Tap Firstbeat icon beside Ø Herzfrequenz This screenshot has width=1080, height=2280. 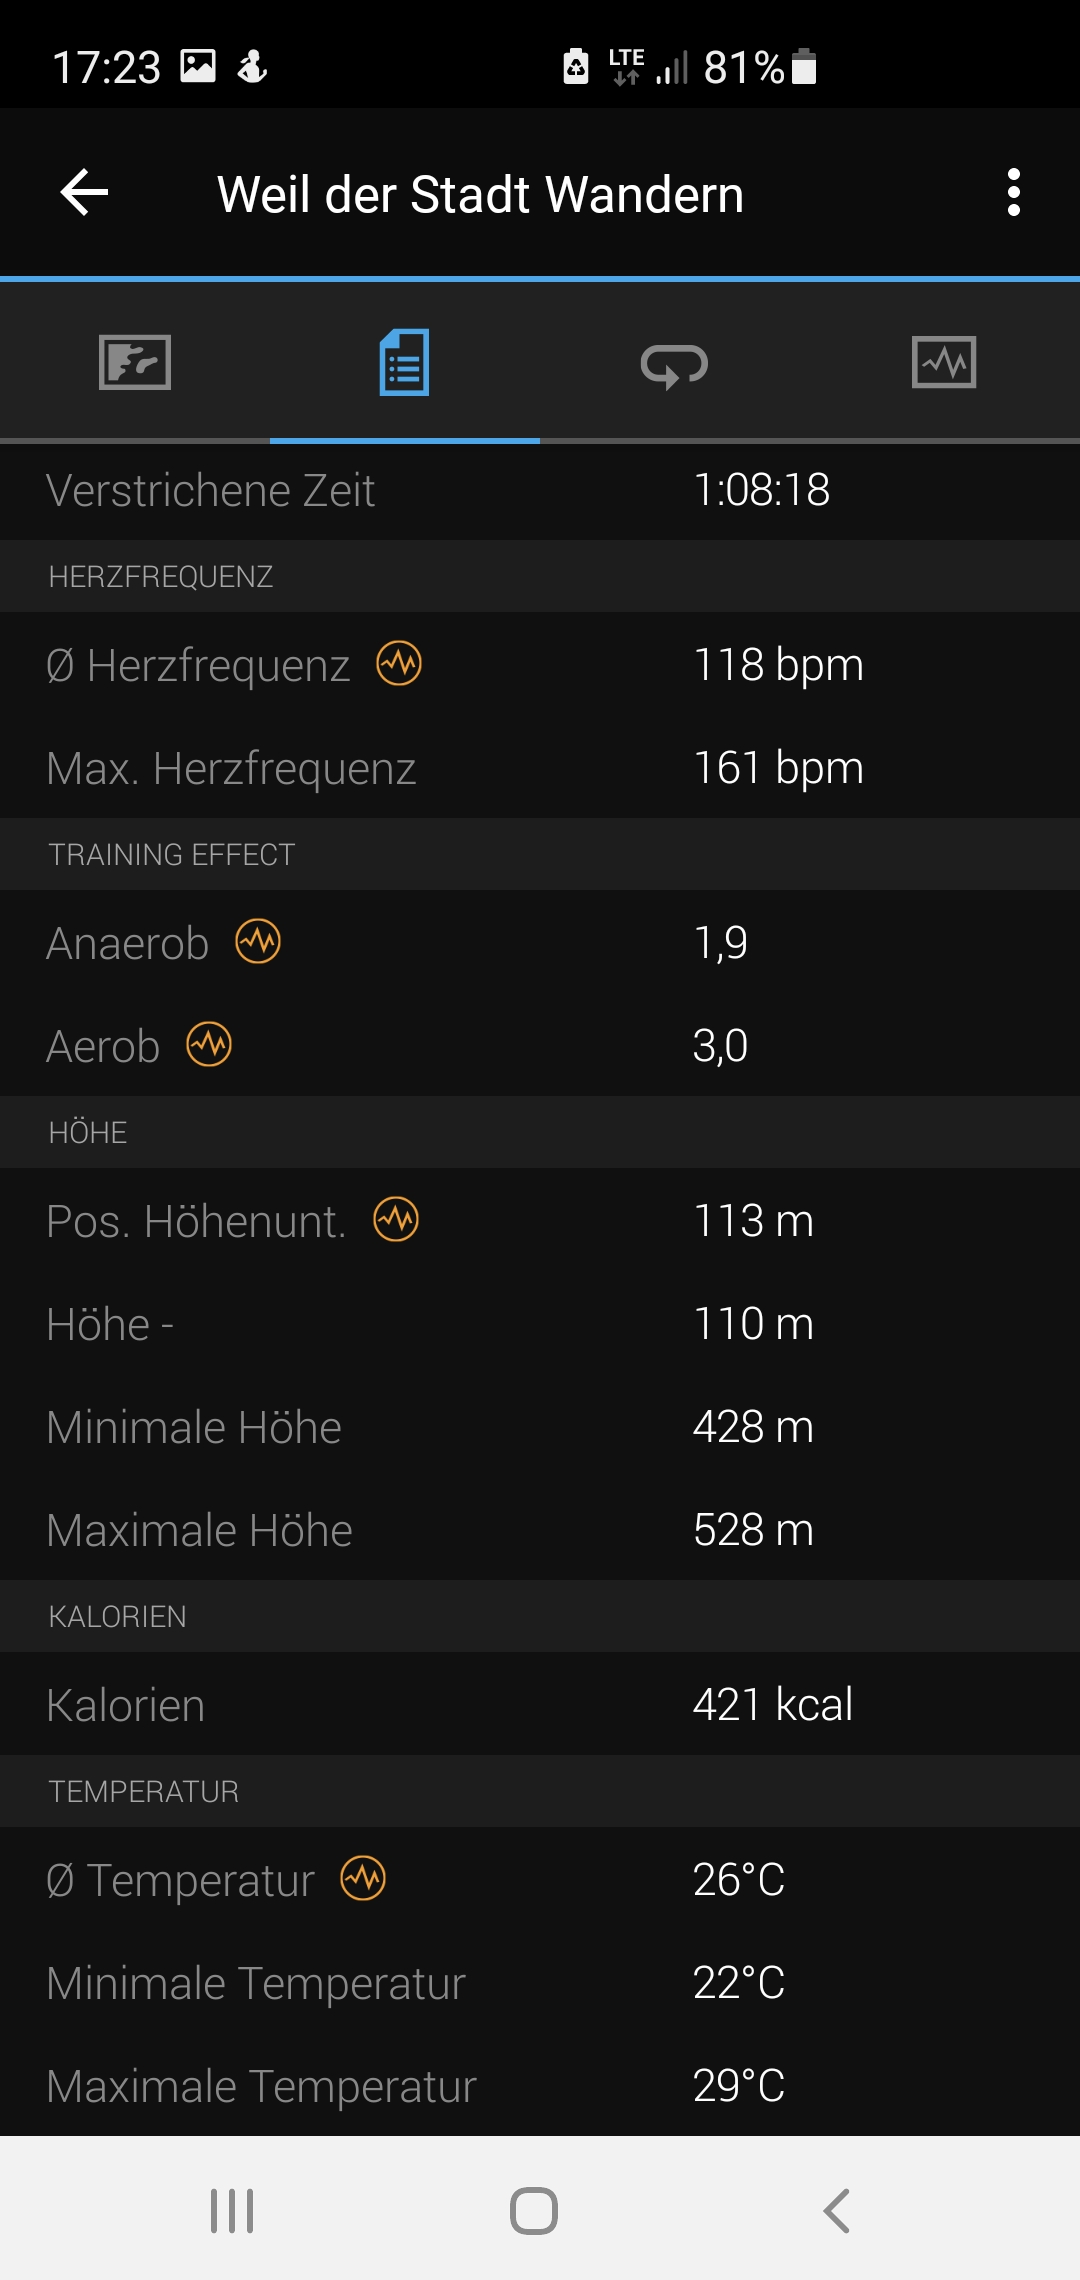(x=399, y=664)
